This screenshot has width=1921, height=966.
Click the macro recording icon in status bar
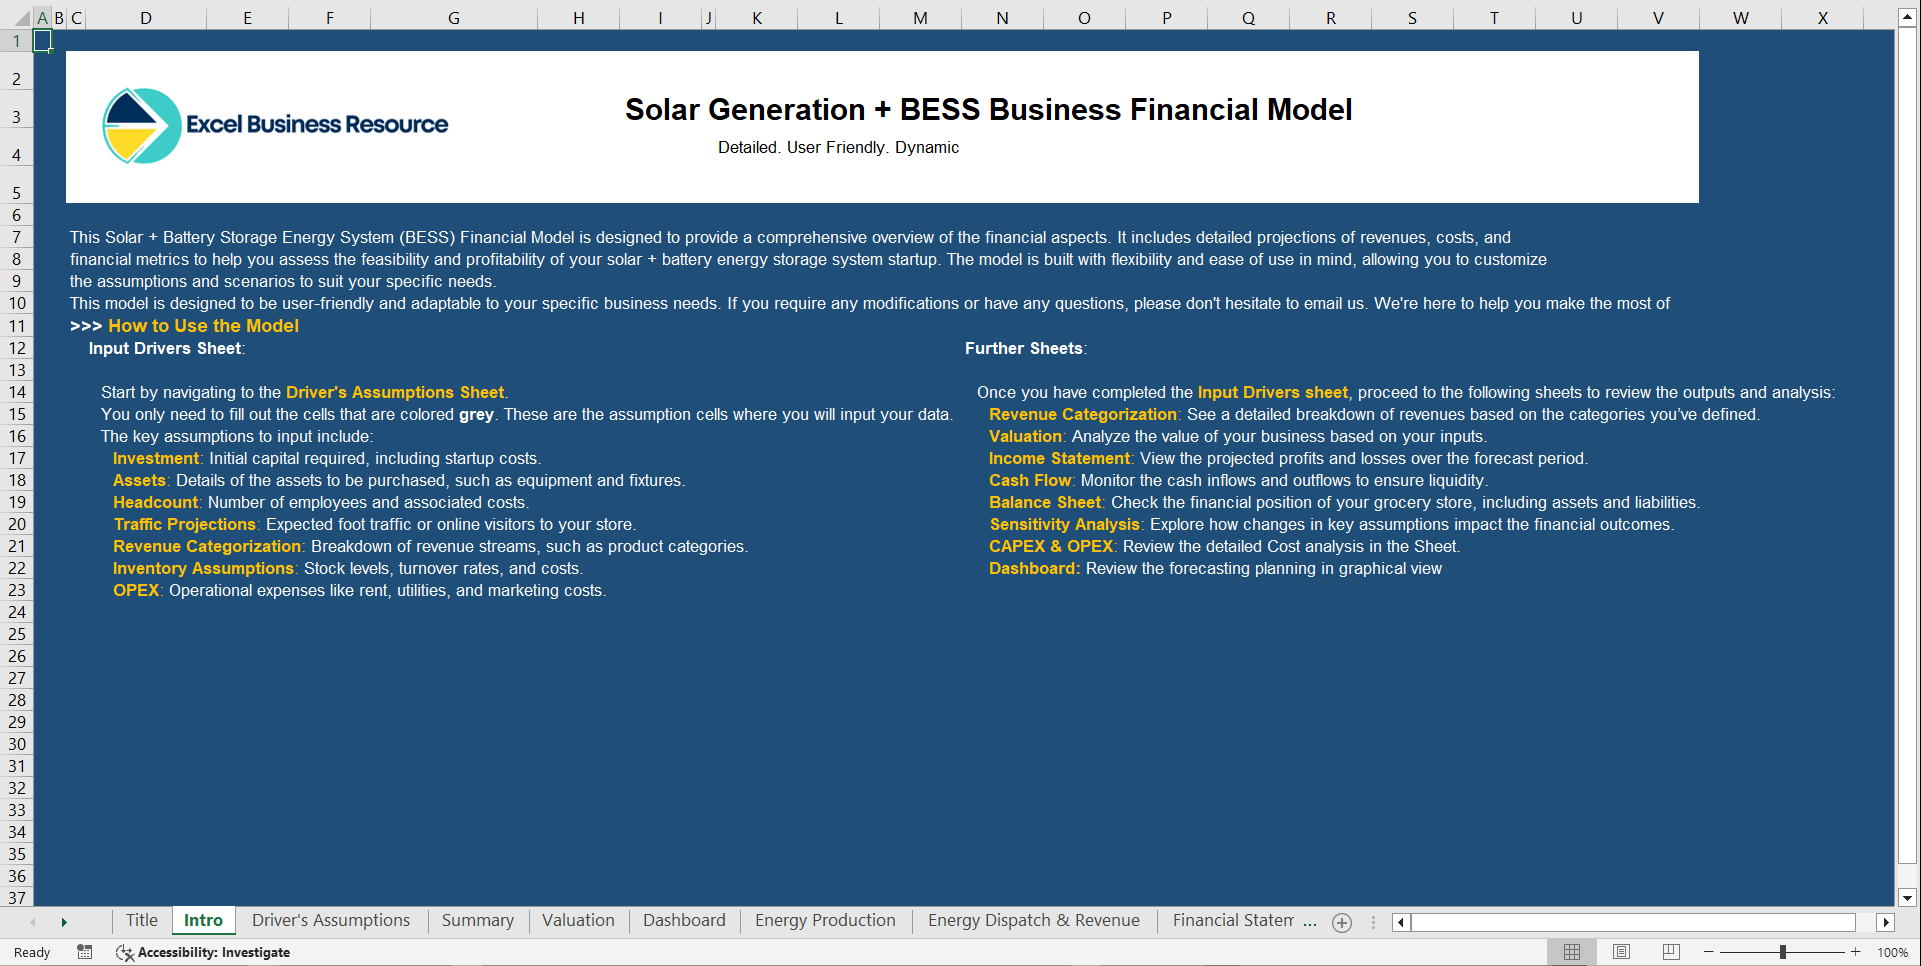pyautogui.click(x=84, y=952)
